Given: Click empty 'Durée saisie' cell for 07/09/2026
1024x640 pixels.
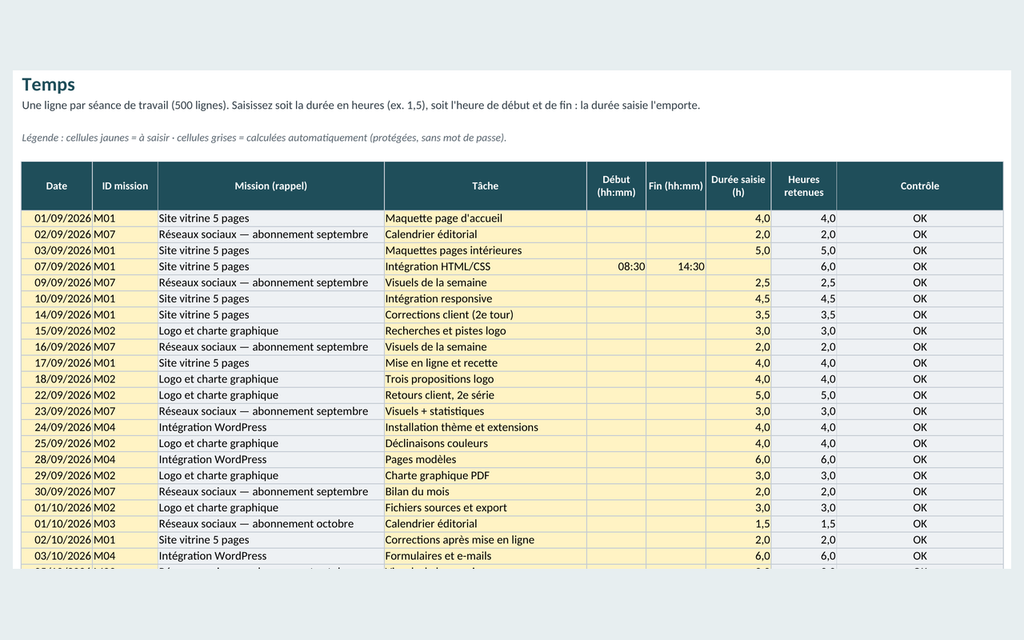Looking at the screenshot, I should coord(739,266).
